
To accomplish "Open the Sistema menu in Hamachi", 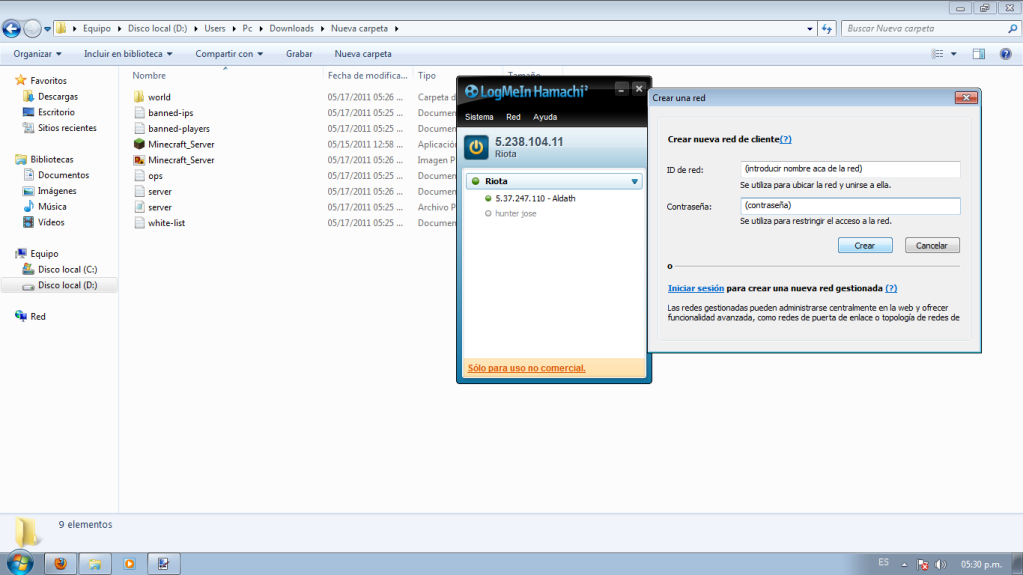I will click(479, 117).
